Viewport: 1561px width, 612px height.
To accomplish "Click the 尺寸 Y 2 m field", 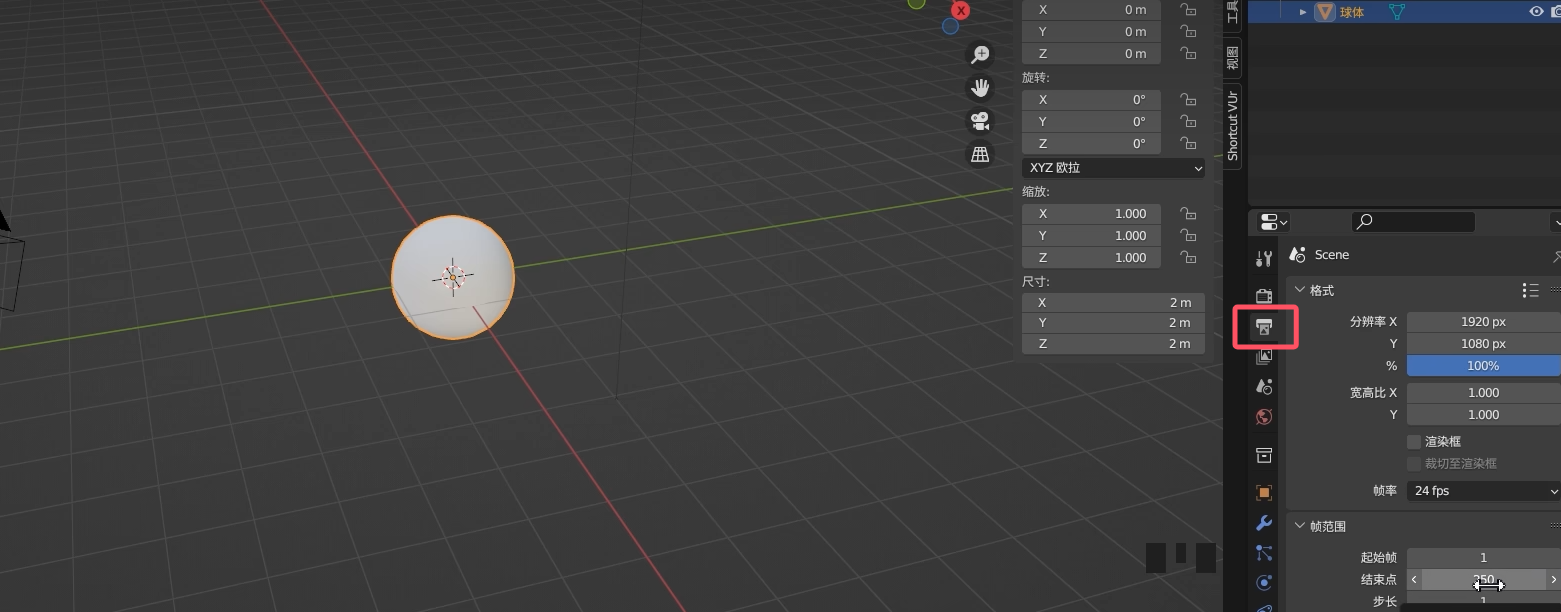I will pyautogui.click(x=1113, y=323).
